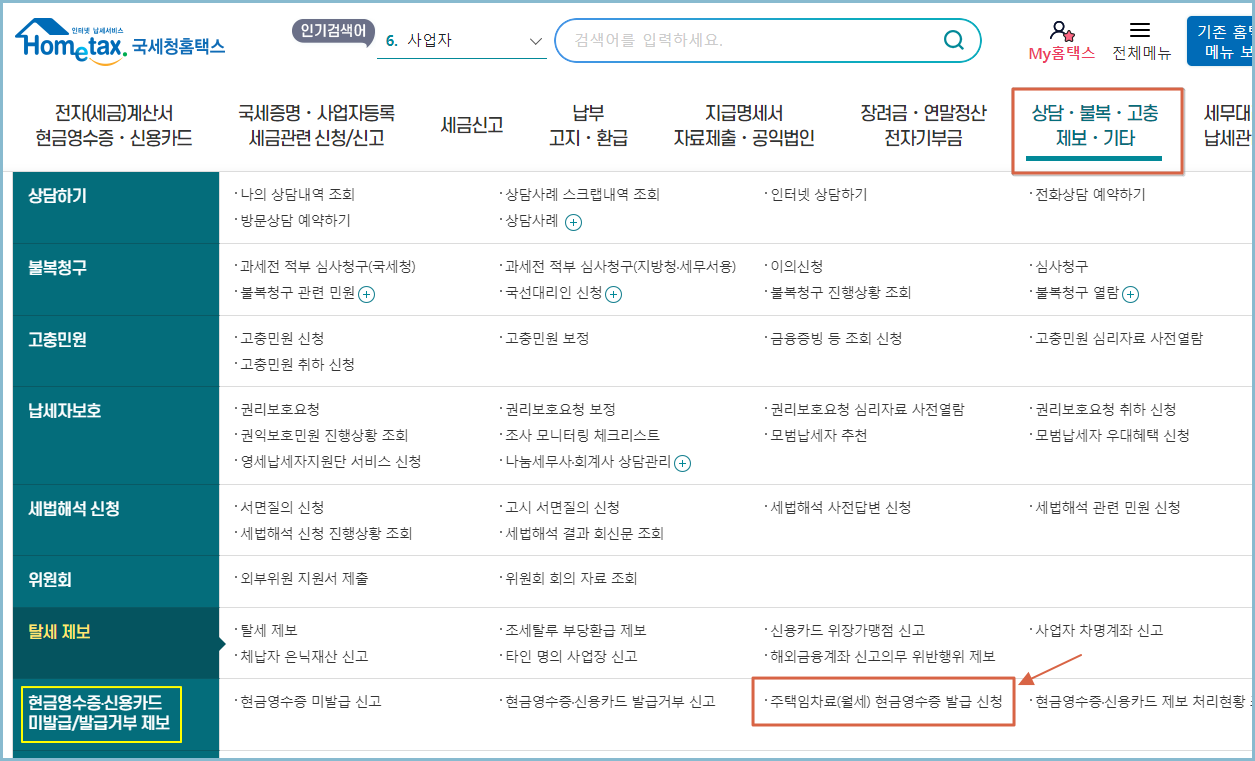Click the plus icon beside 국선대리인 신청
The height and width of the screenshot is (761, 1255).
(x=612, y=294)
